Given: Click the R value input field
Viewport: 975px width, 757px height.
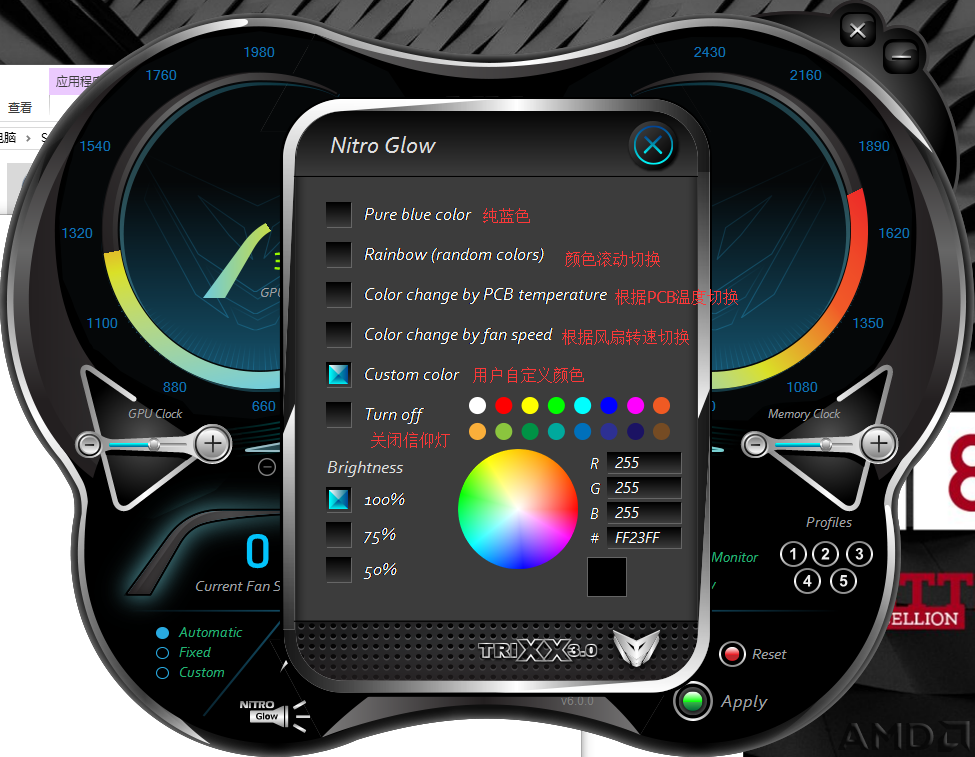Looking at the screenshot, I should [644, 463].
